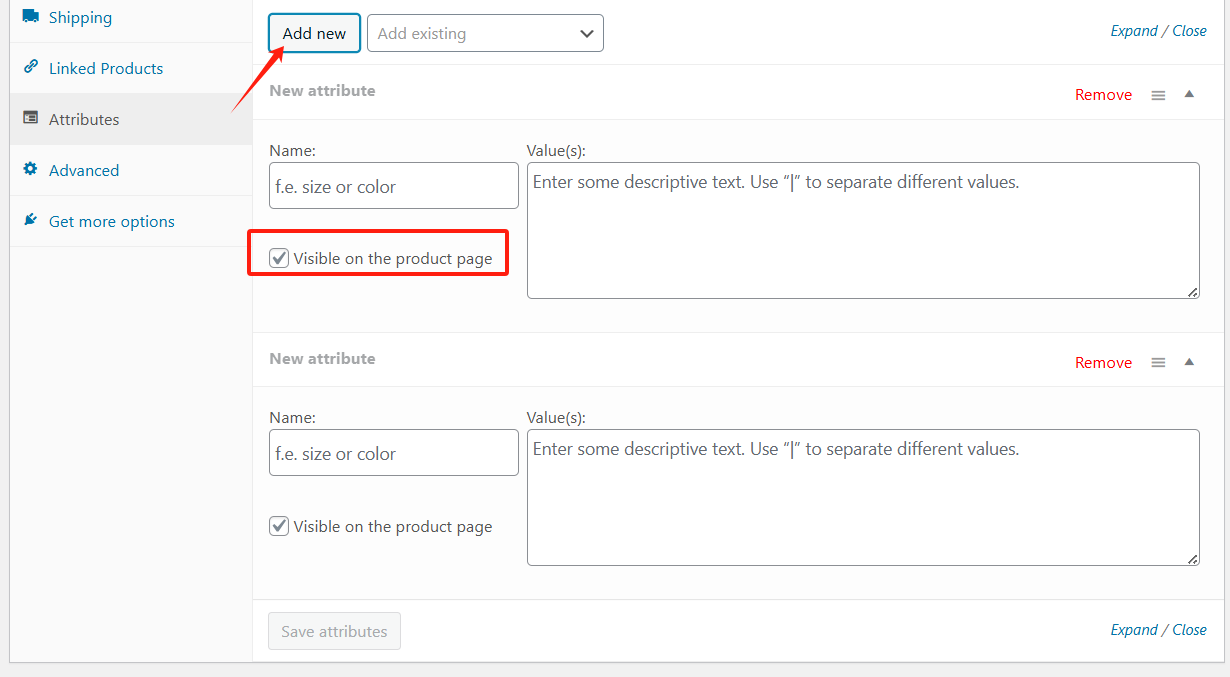The image size is (1230, 677).
Task: Click the Attributes list icon
Action: pyautogui.click(x=31, y=119)
